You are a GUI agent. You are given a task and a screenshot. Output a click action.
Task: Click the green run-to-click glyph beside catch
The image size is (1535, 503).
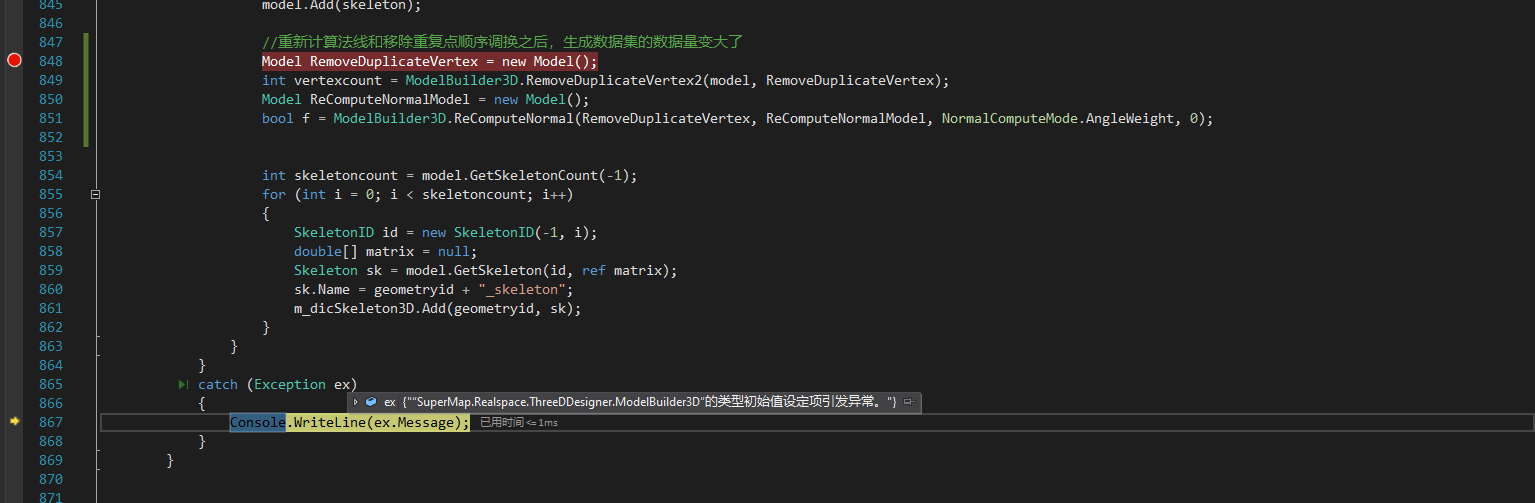[x=183, y=384]
